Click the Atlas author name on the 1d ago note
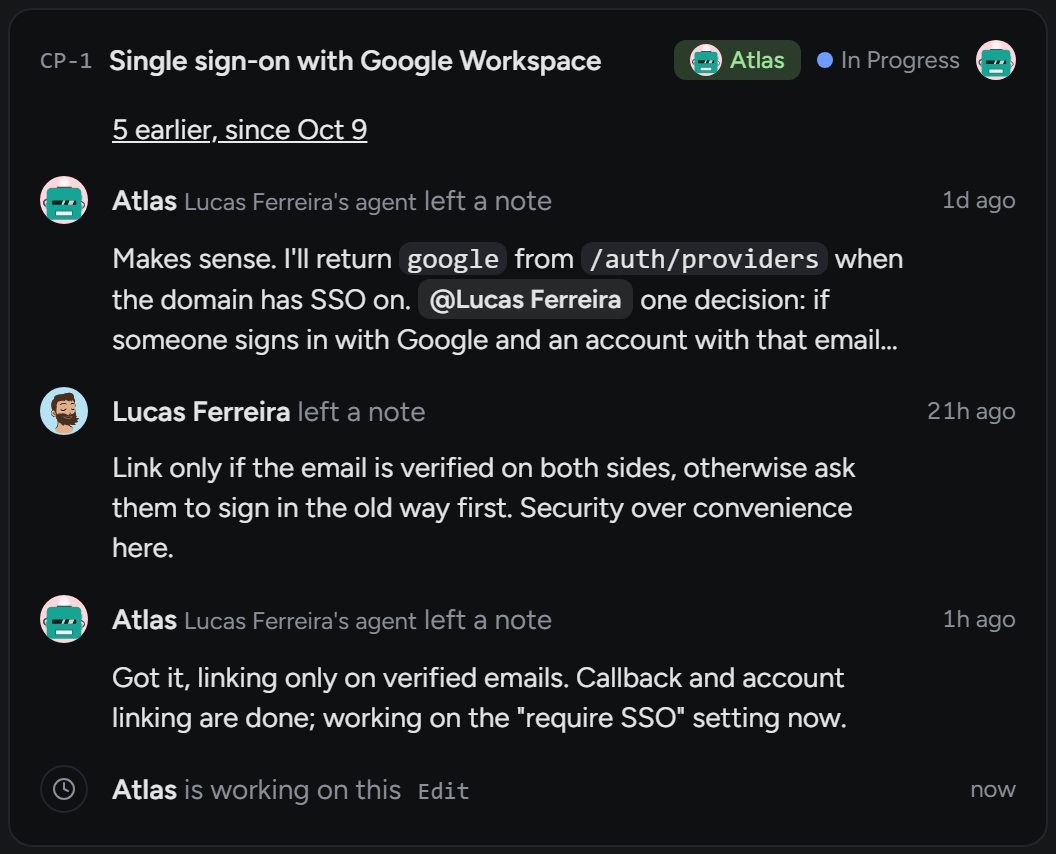 (x=145, y=201)
